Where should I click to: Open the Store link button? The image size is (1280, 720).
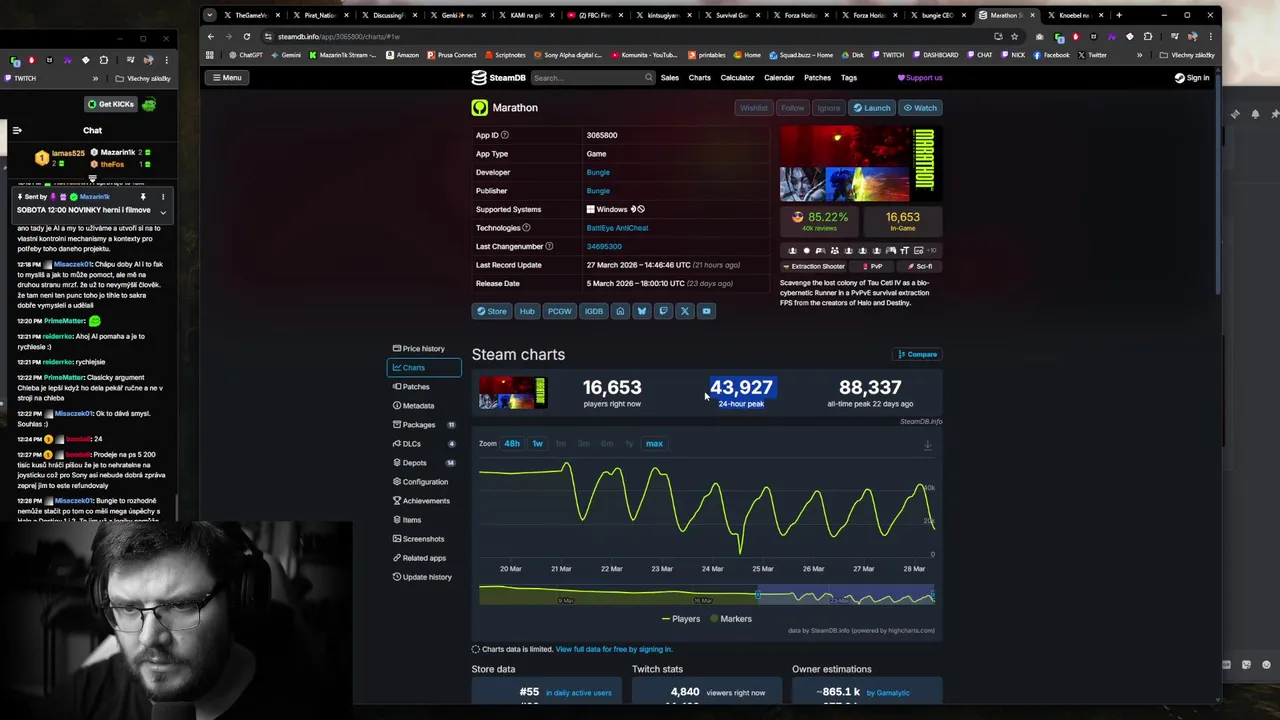click(491, 311)
